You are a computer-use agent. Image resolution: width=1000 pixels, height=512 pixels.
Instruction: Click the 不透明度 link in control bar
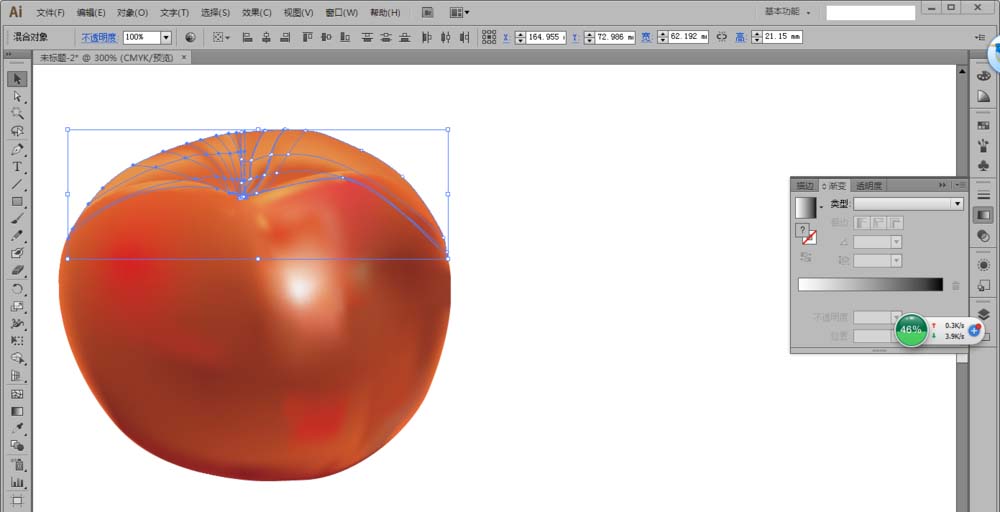point(98,37)
